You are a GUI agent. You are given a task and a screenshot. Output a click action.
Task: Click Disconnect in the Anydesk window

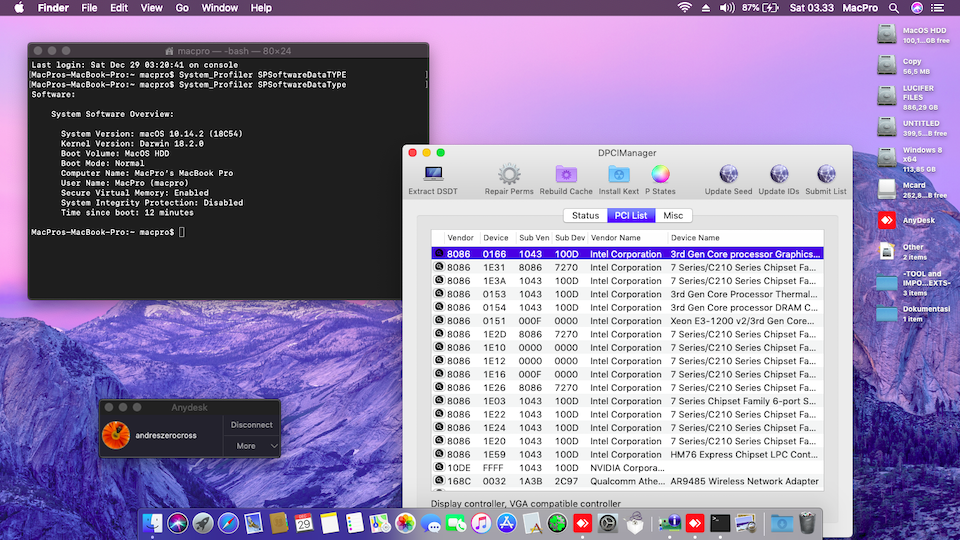tap(252, 424)
